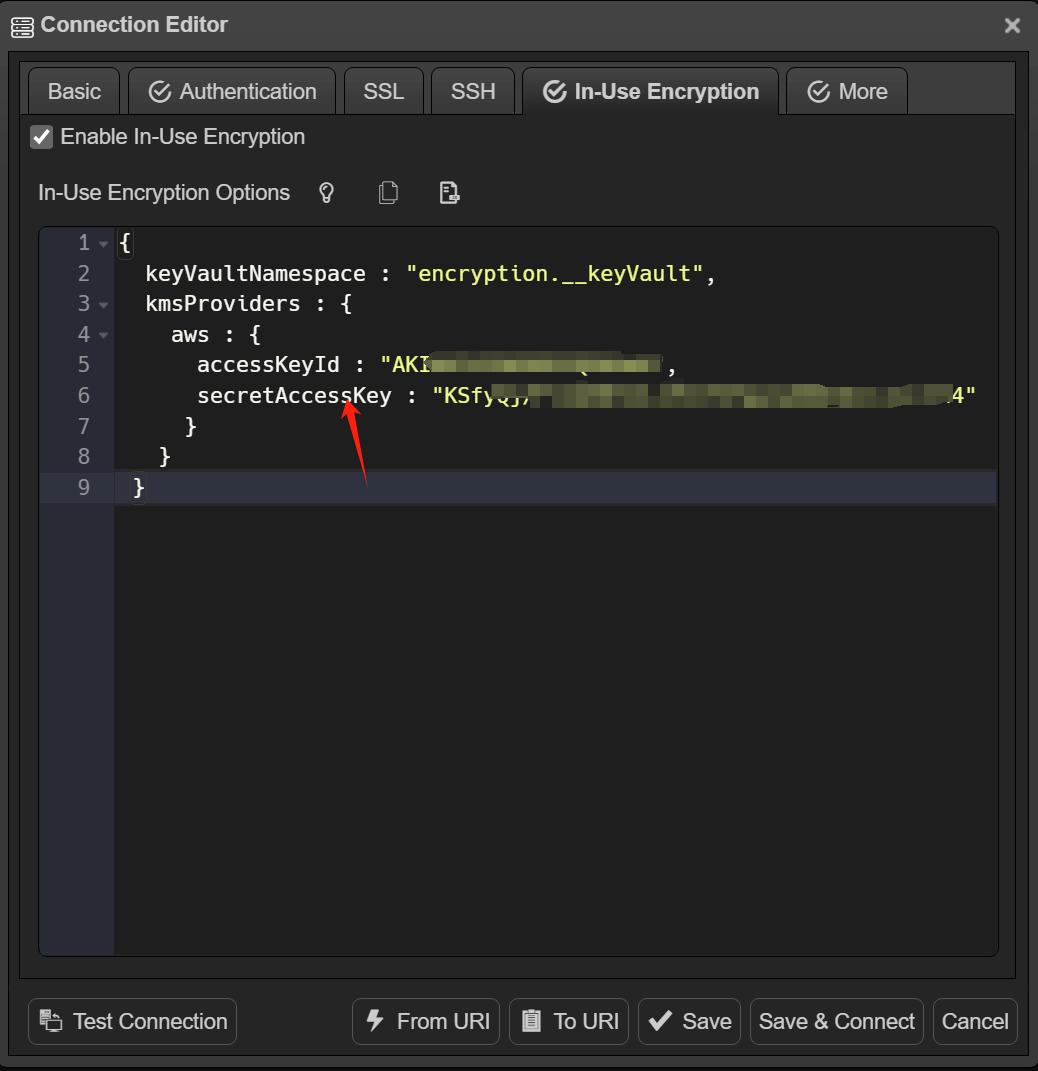Collapse the aws fold on line 4

(103, 335)
